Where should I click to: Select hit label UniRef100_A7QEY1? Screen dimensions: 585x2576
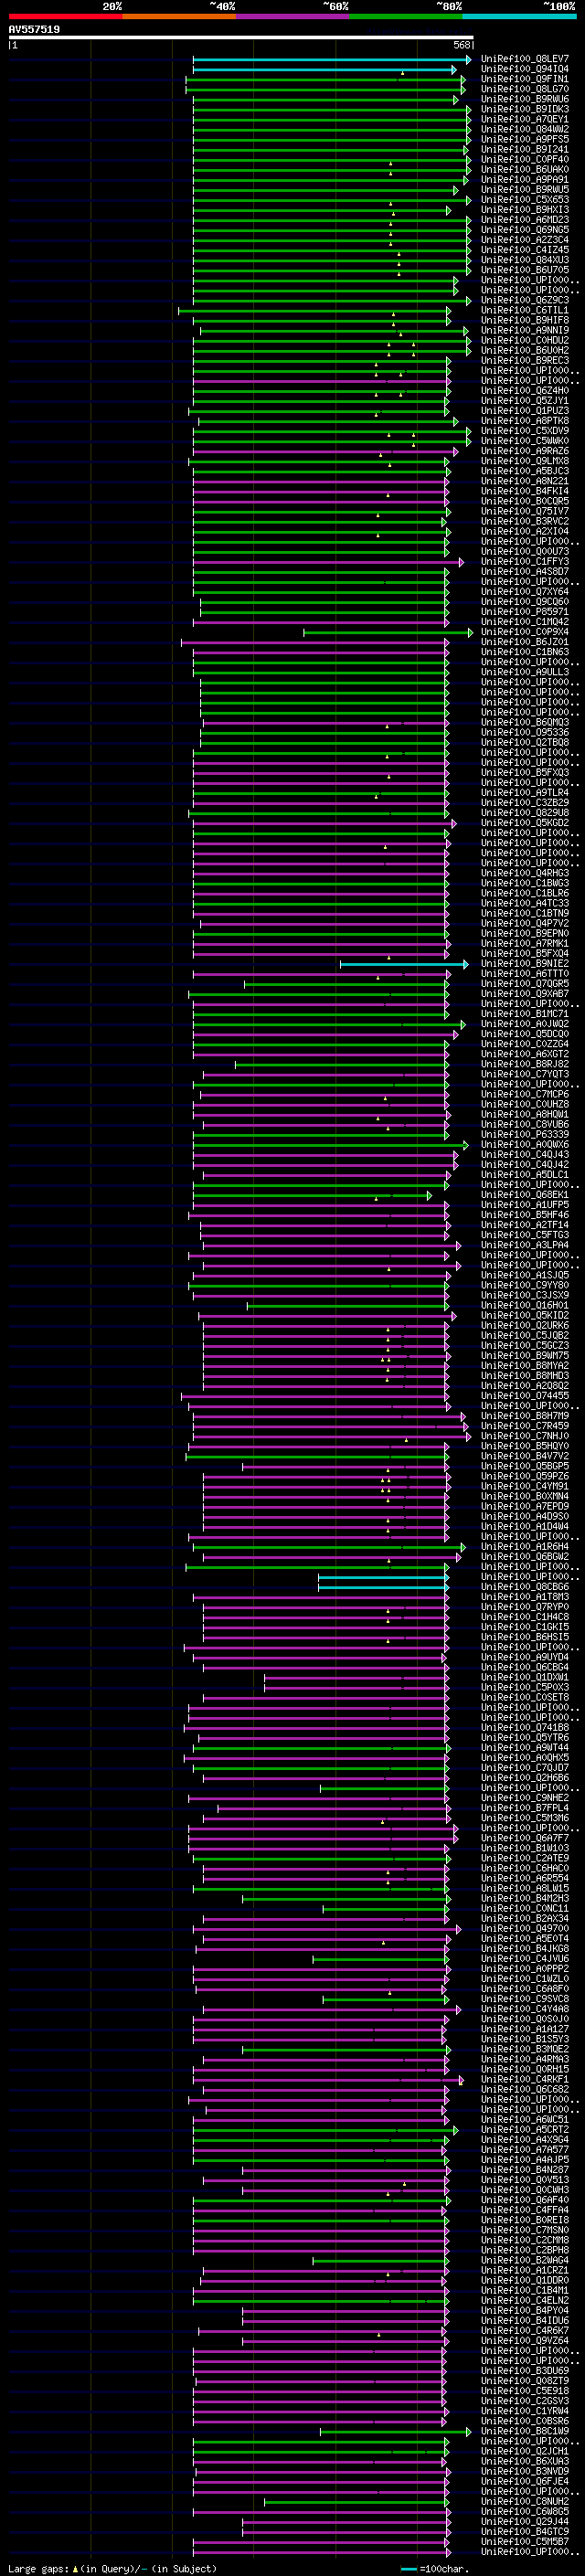tap(524, 119)
